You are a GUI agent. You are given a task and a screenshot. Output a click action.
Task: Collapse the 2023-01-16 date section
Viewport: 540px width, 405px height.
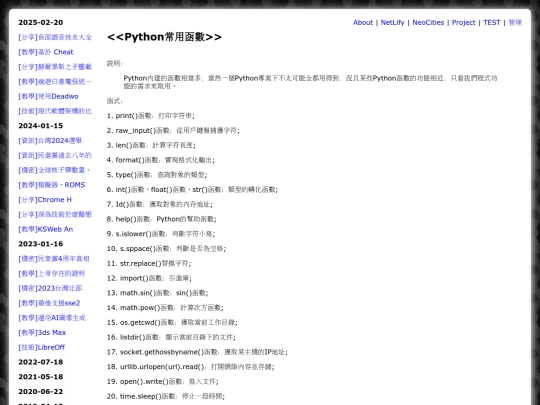pyautogui.click(x=41, y=244)
